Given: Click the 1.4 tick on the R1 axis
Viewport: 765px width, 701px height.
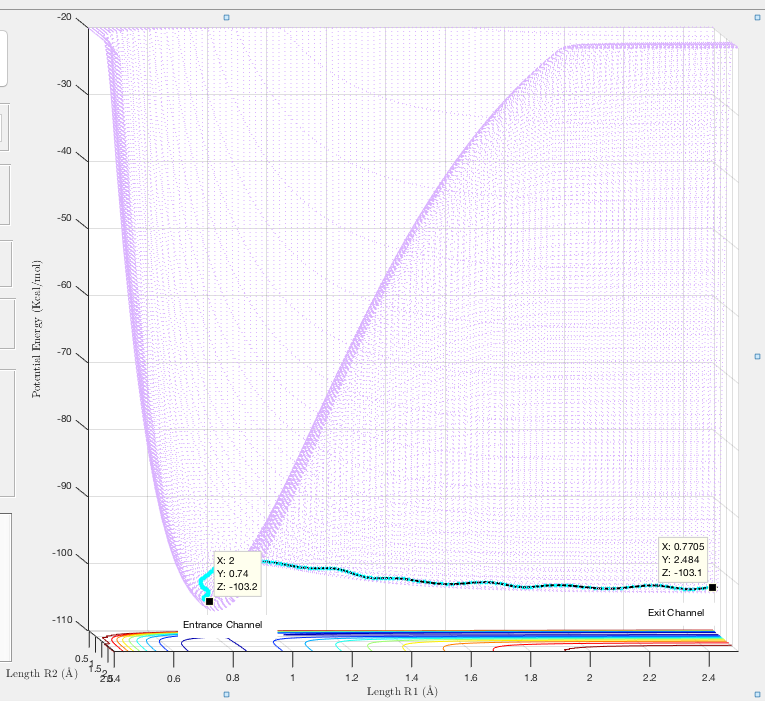Looking at the screenshot, I should pos(411,678).
